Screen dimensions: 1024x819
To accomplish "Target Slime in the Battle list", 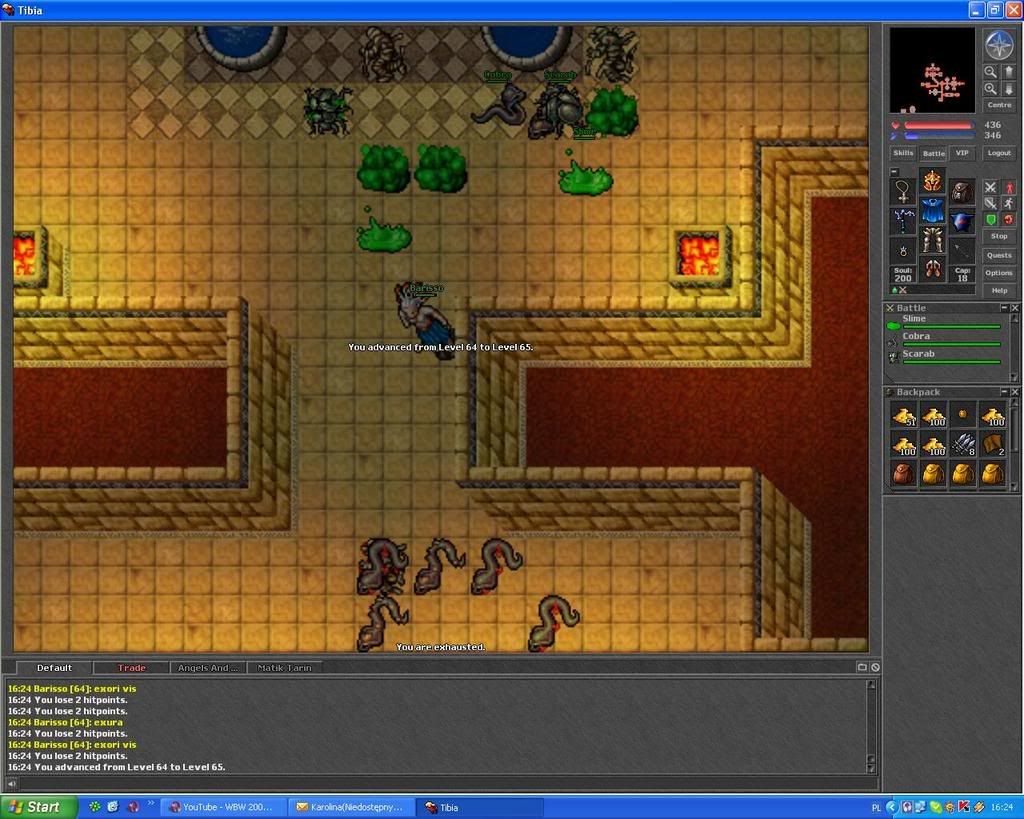I will click(944, 322).
